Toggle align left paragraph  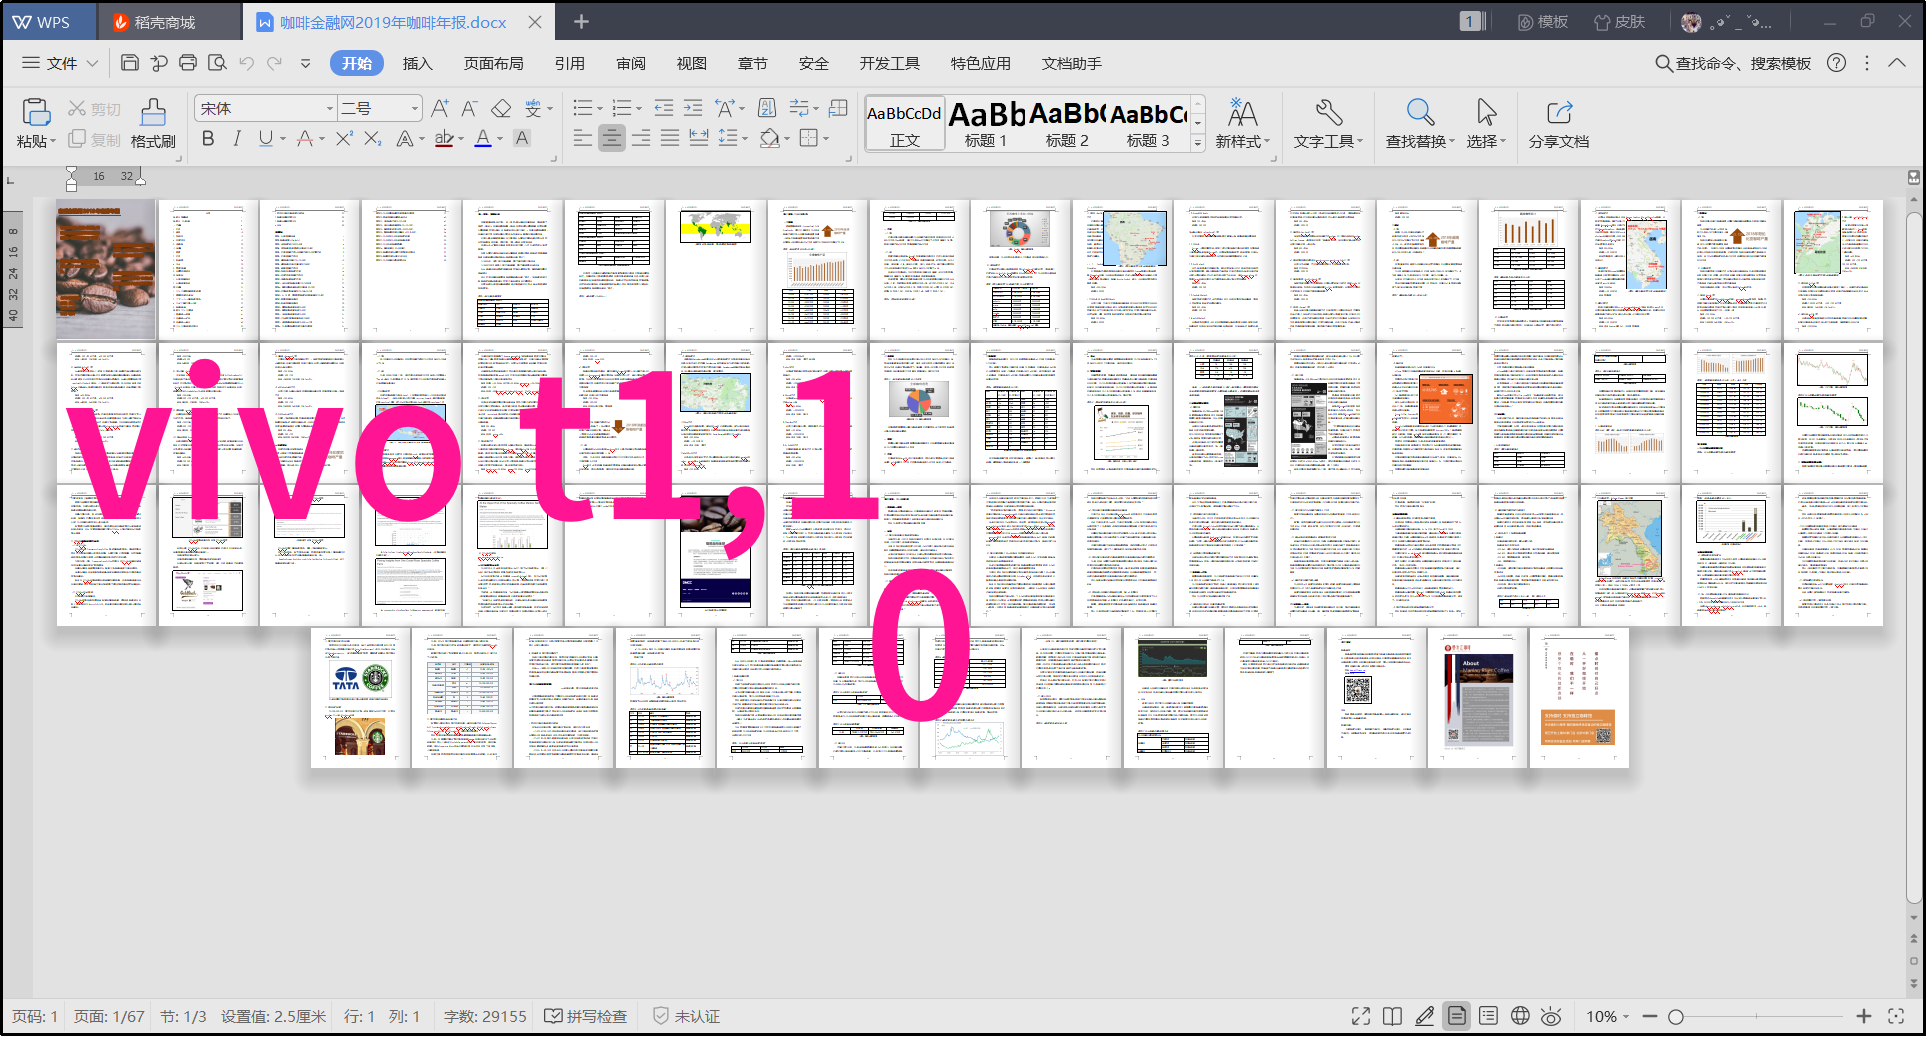coord(583,139)
